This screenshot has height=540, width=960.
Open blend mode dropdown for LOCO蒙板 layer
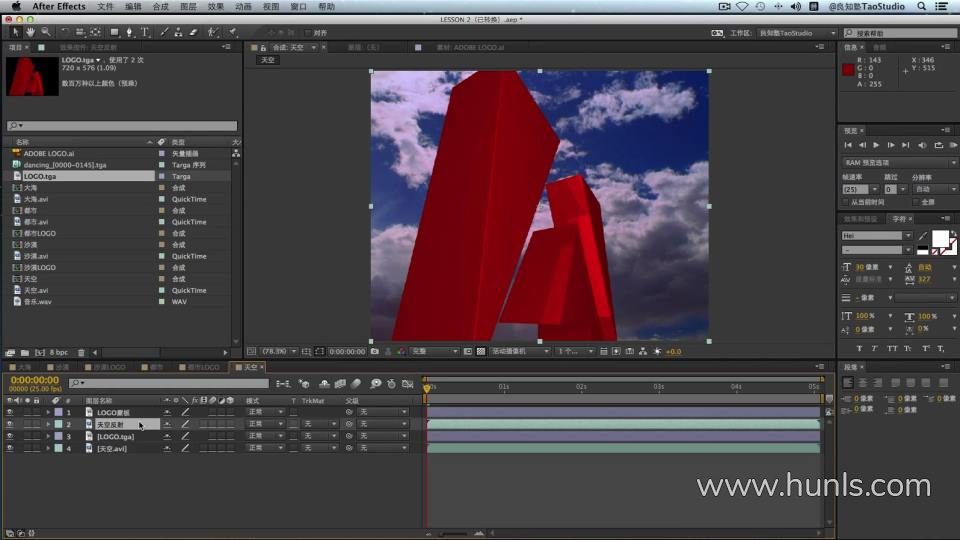coord(265,412)
